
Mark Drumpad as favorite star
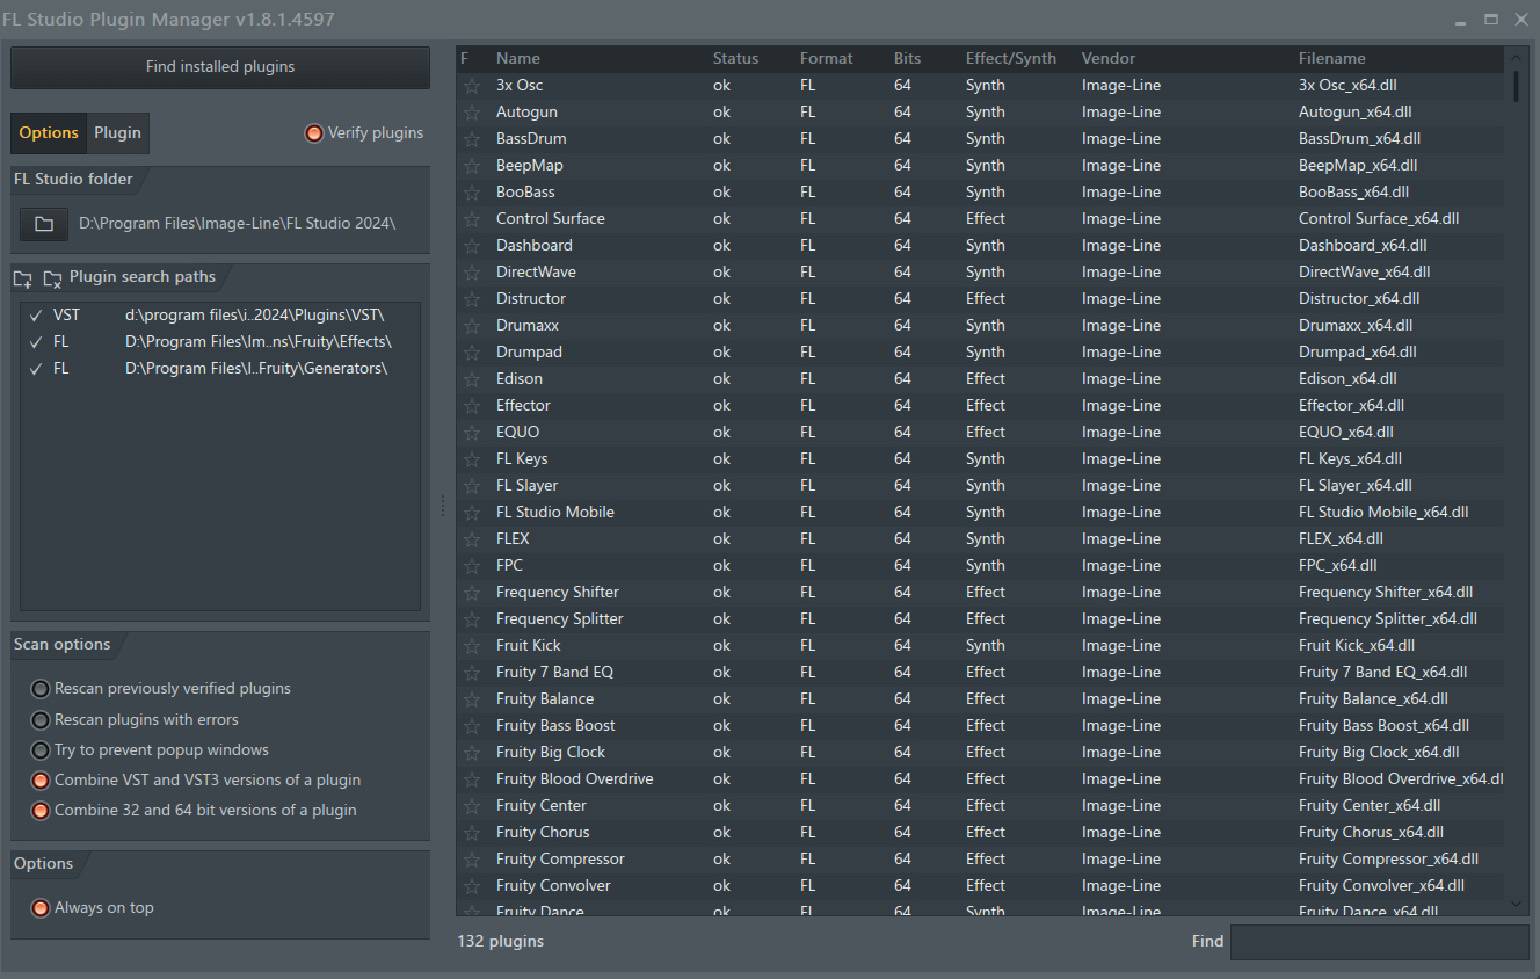coord(471,353)
